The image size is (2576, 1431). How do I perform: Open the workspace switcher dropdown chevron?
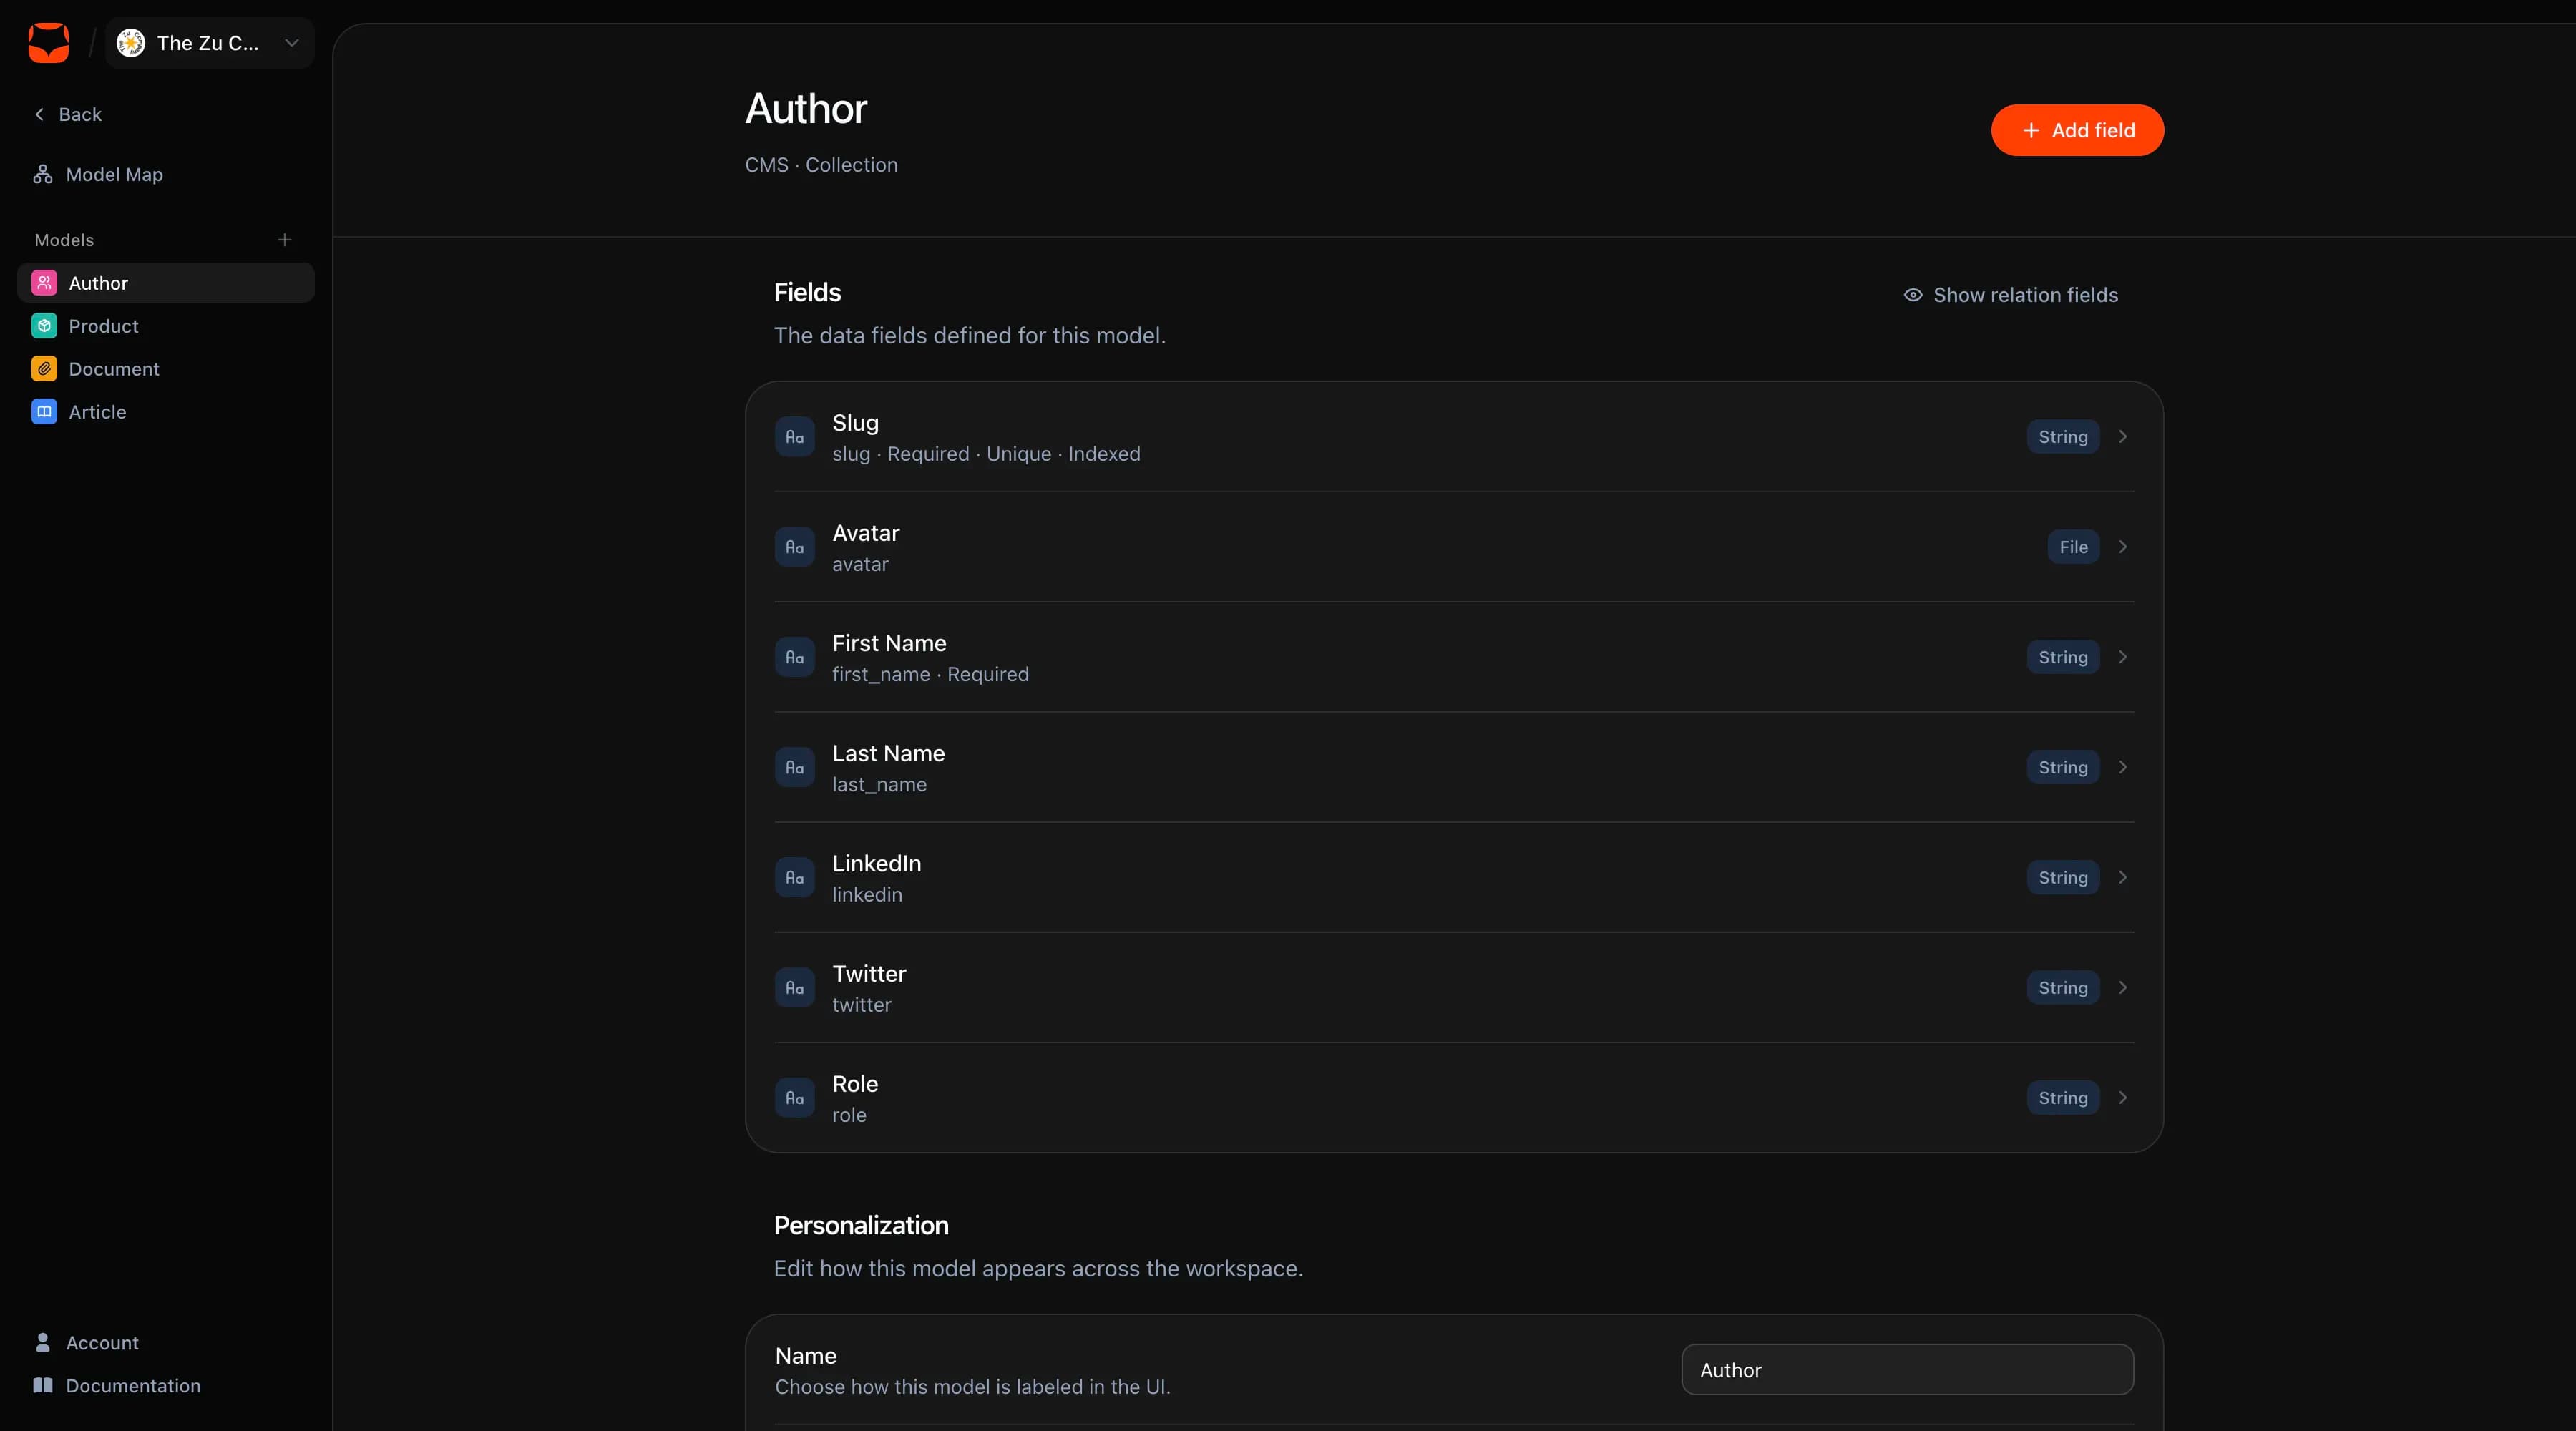click(x=292, y=43)
